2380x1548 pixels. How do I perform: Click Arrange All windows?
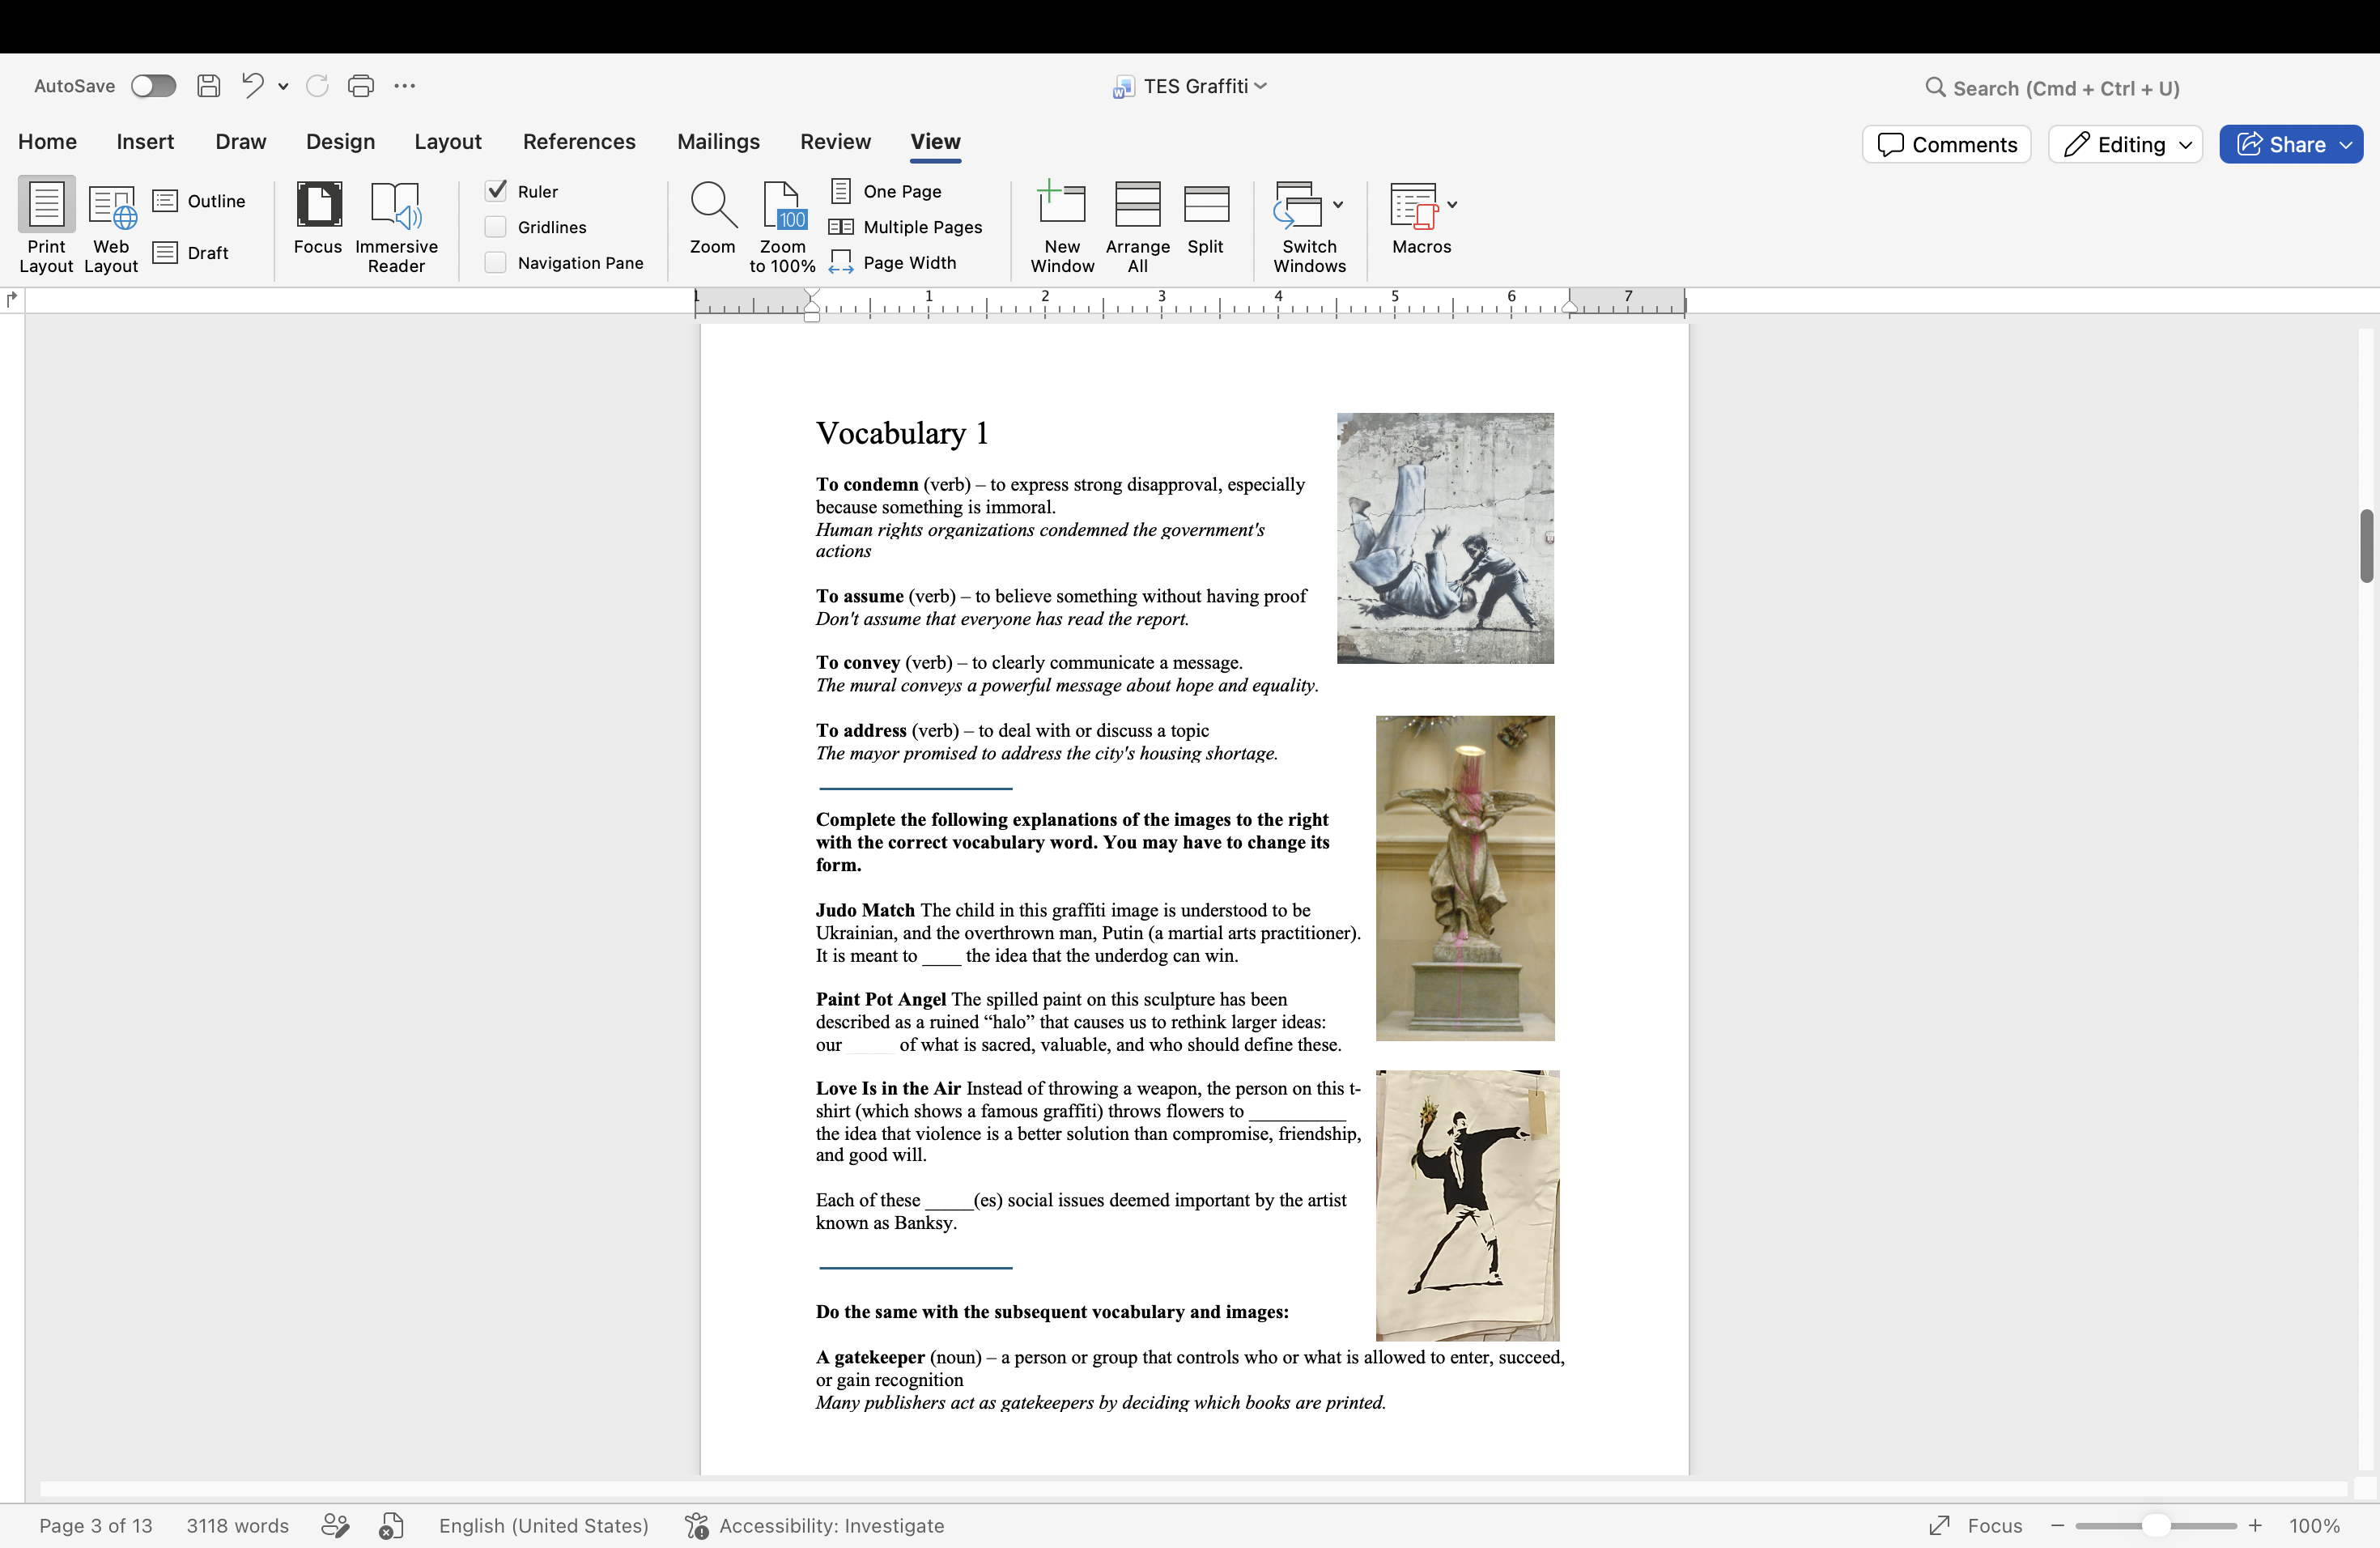pos(1137,226)
